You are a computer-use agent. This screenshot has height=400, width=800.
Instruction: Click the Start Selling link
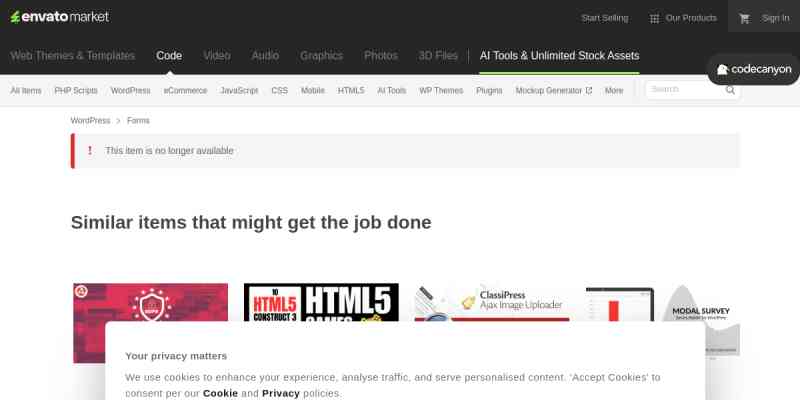(604, 18)
